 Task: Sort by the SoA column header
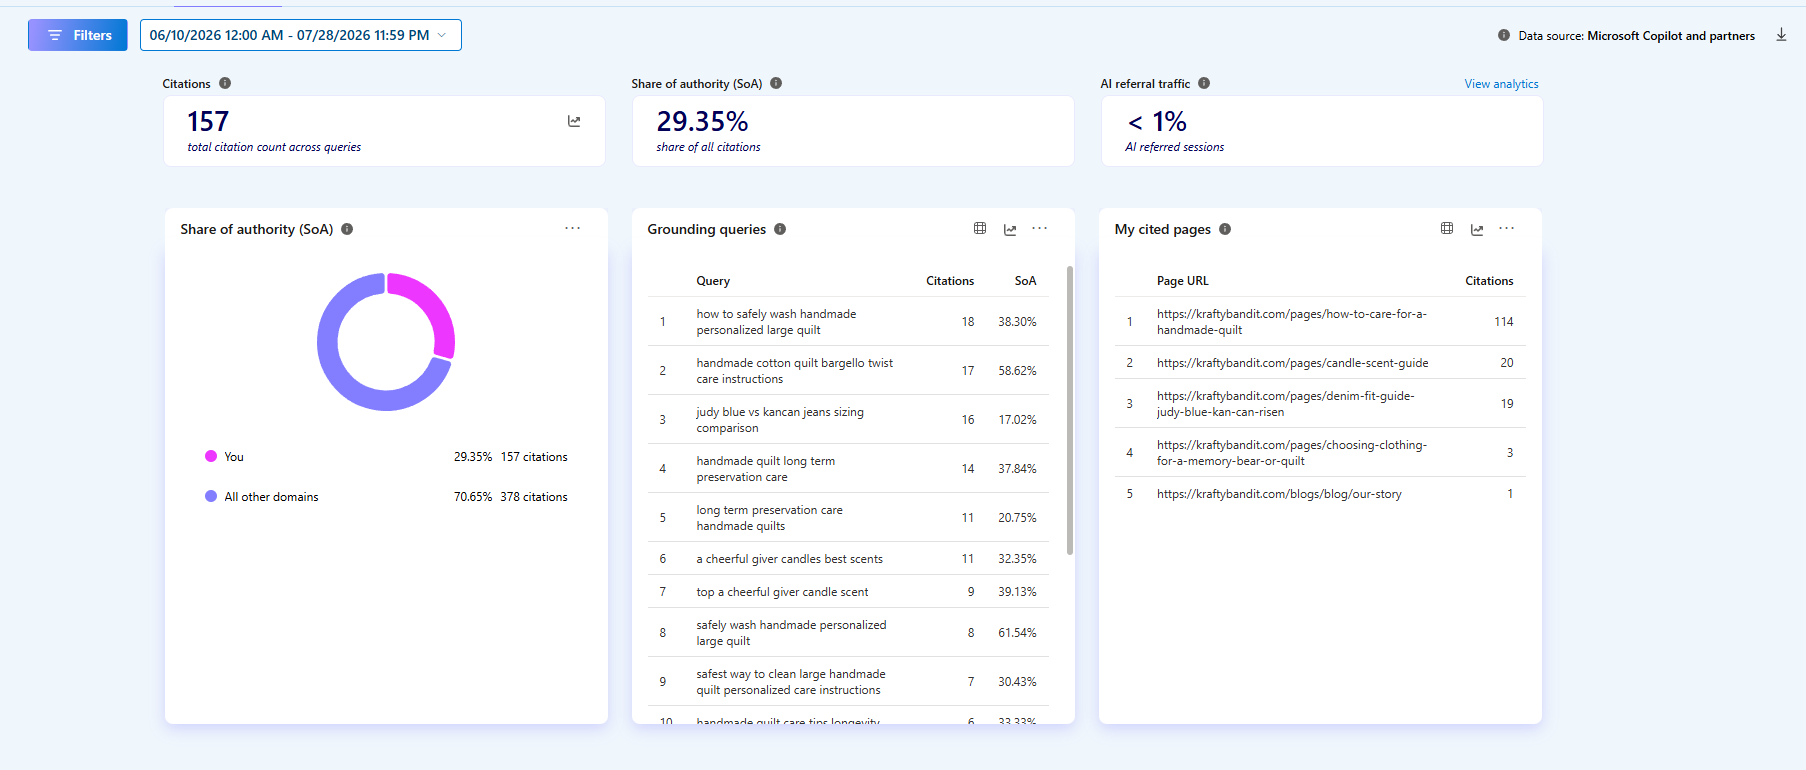[x=1025, y=281]
